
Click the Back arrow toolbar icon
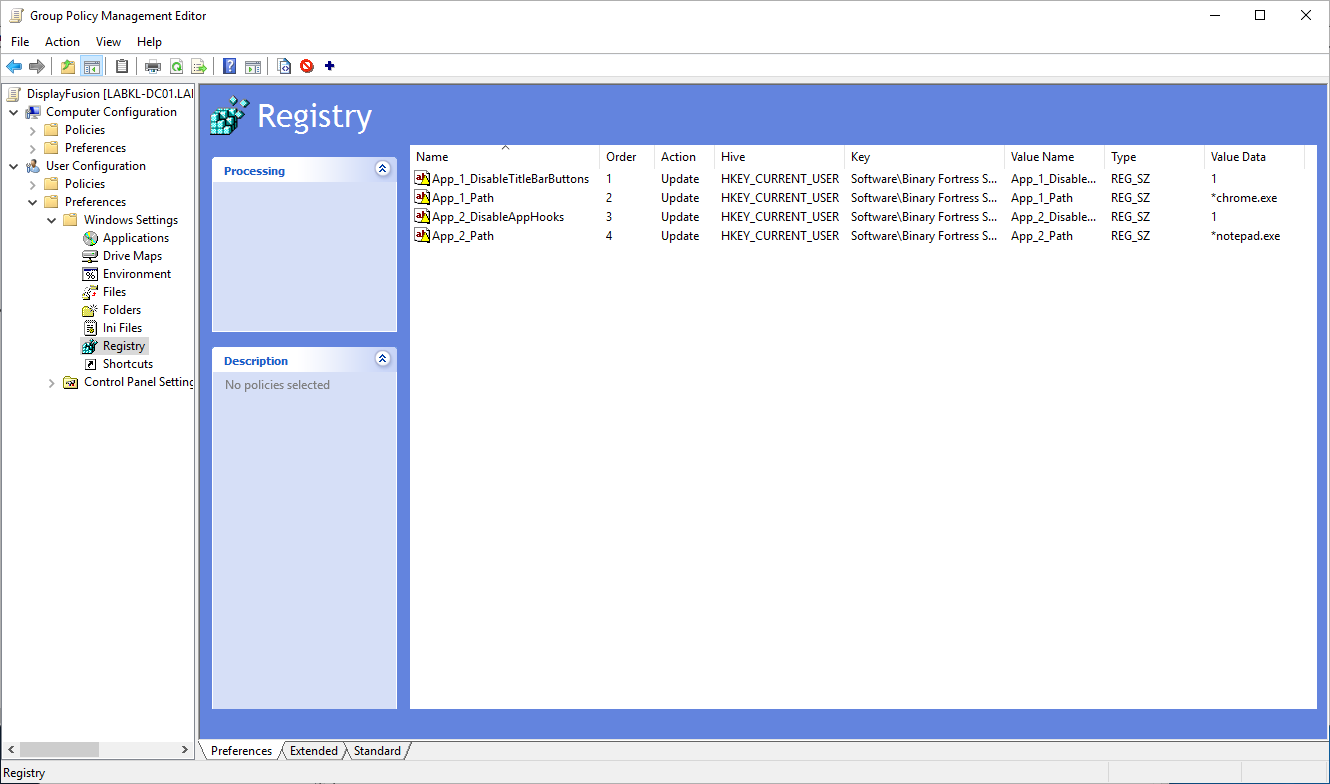coord(14,67)
